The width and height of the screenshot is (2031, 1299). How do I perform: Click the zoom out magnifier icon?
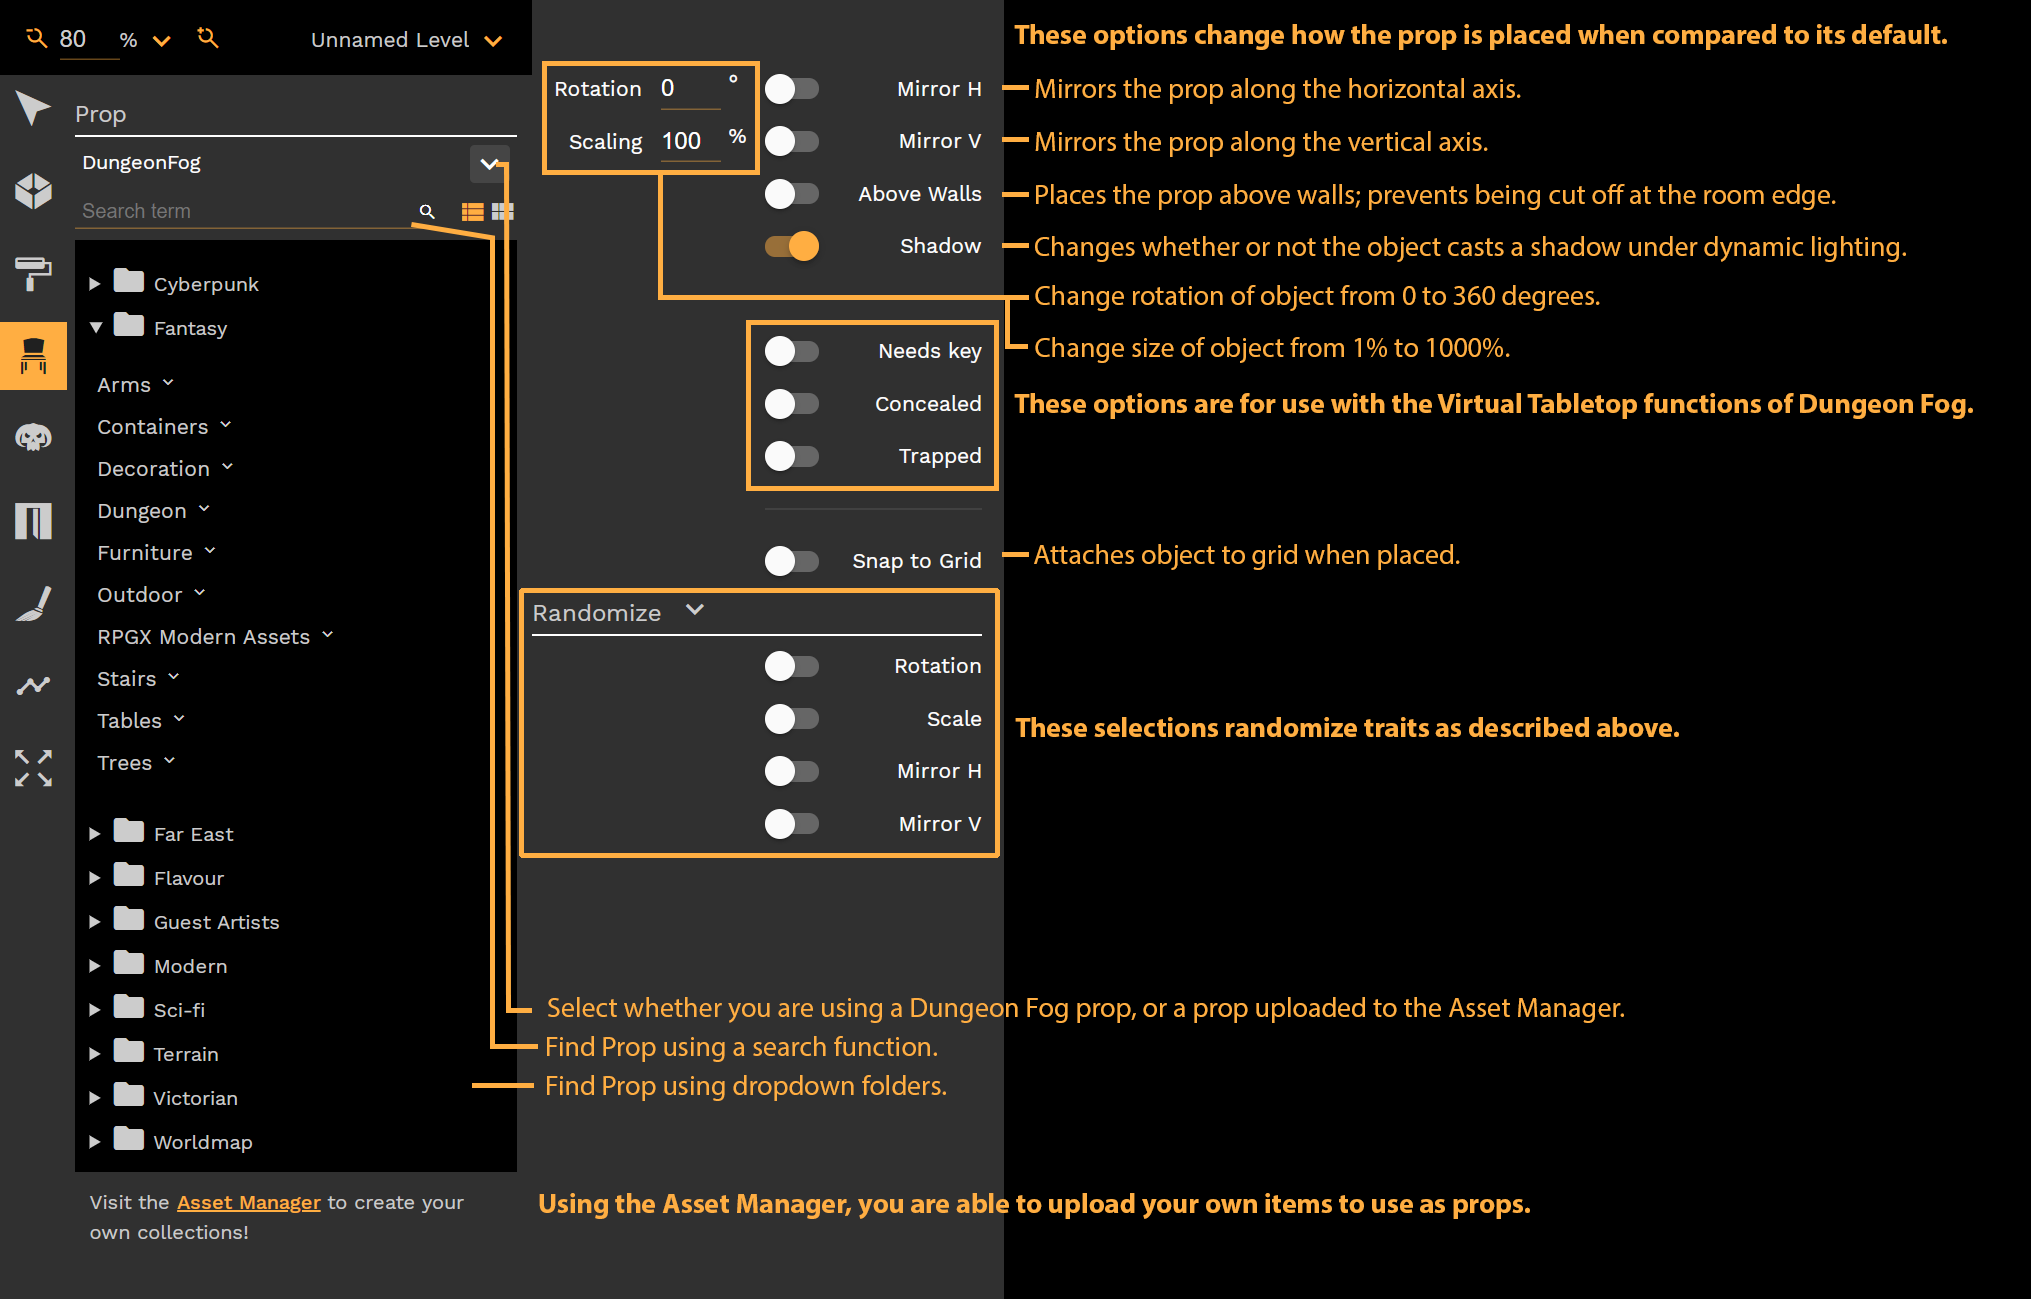36,38
